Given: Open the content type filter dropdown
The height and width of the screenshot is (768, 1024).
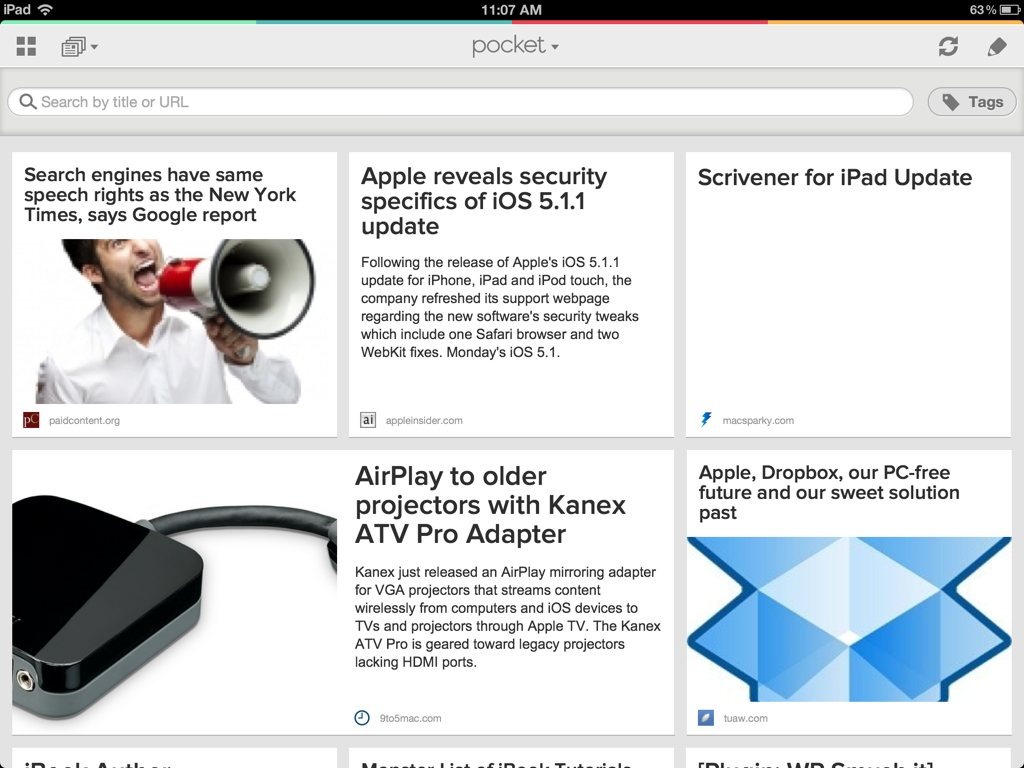Looking at the screenshot, I should point(79,46).
